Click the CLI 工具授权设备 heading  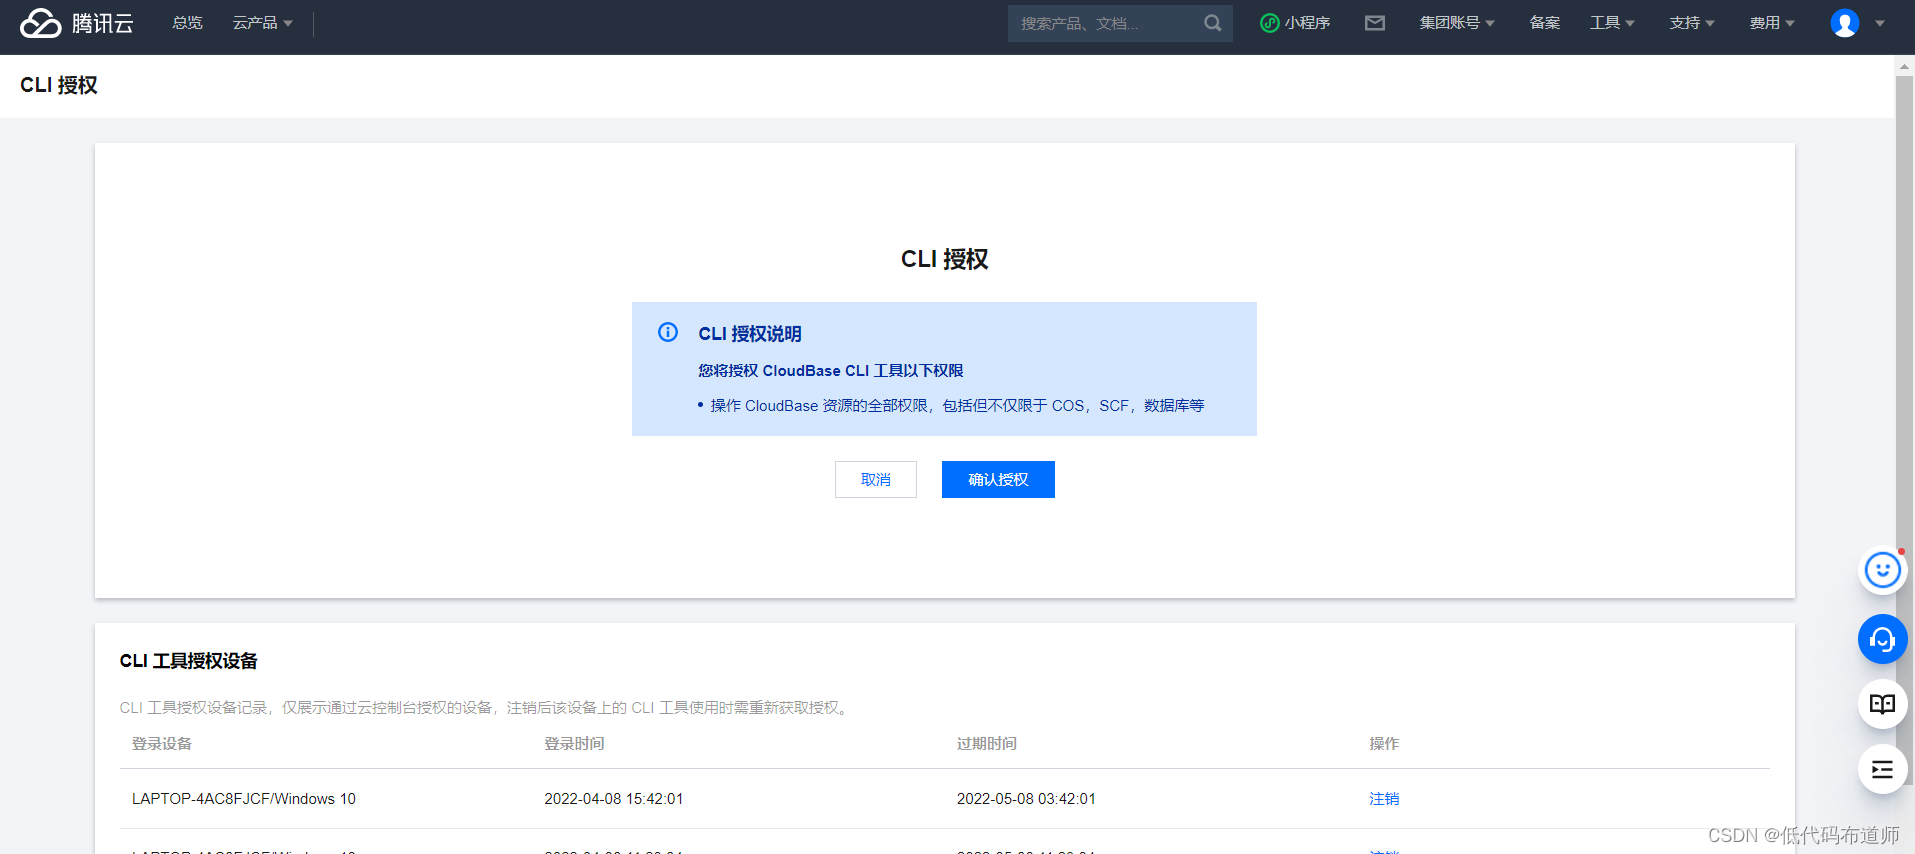tap(189, 661)
